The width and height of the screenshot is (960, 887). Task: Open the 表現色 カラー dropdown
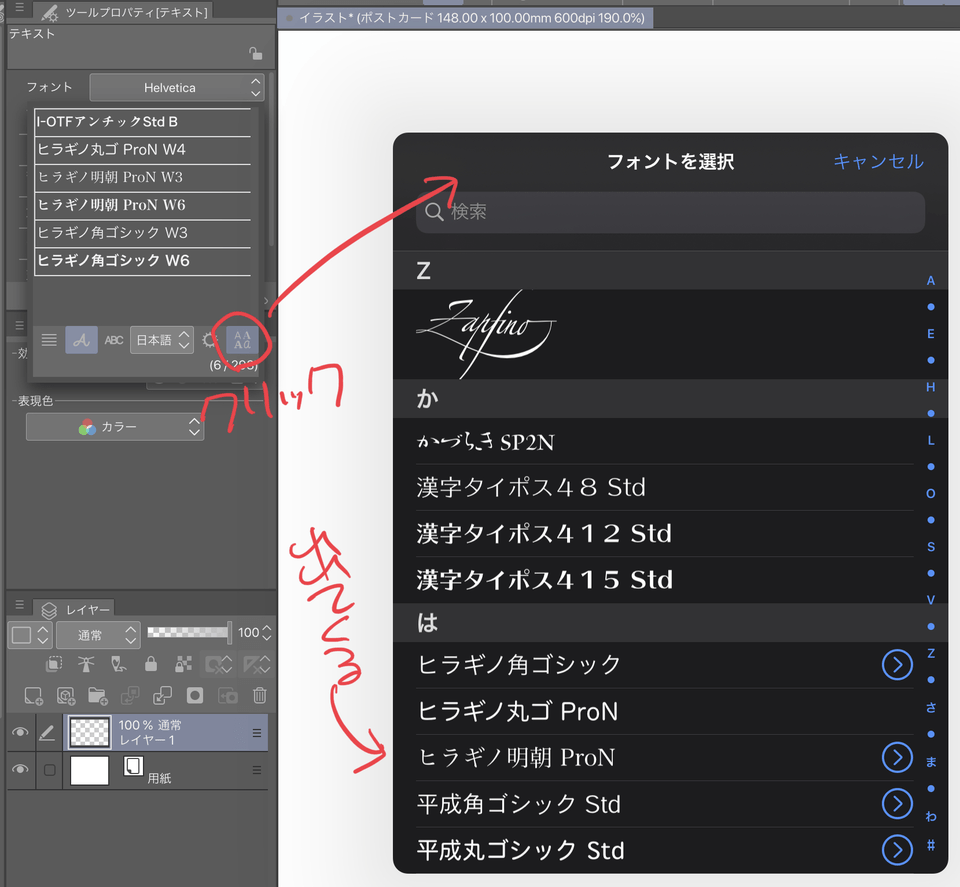[x=115, y=427]
